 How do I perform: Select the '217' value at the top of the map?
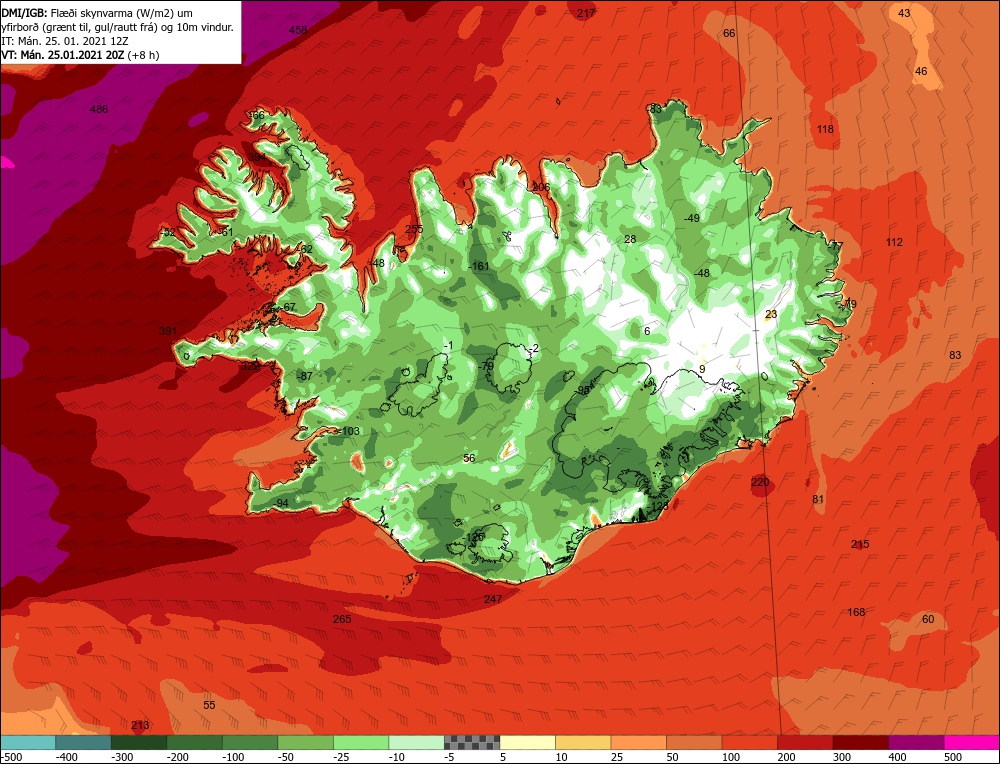pos(585,13)
